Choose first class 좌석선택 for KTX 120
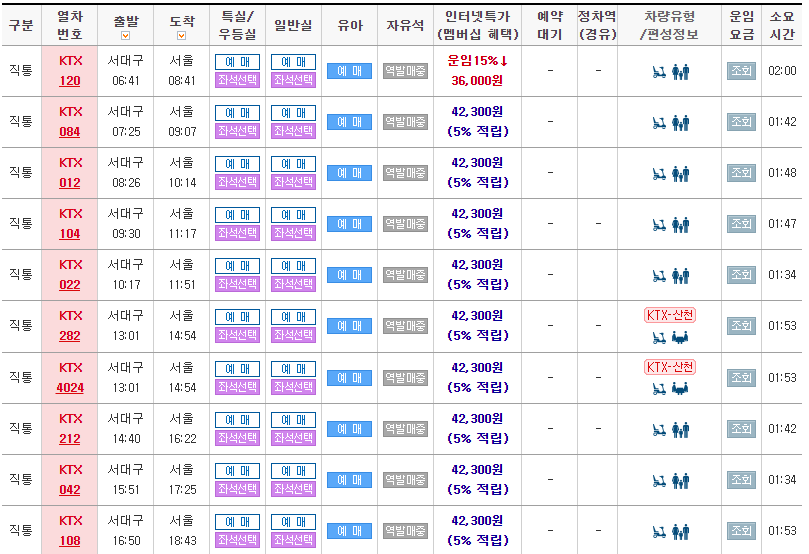Image resolution: width=809 pixels, height=554 pixels. (x=237, y=79)
